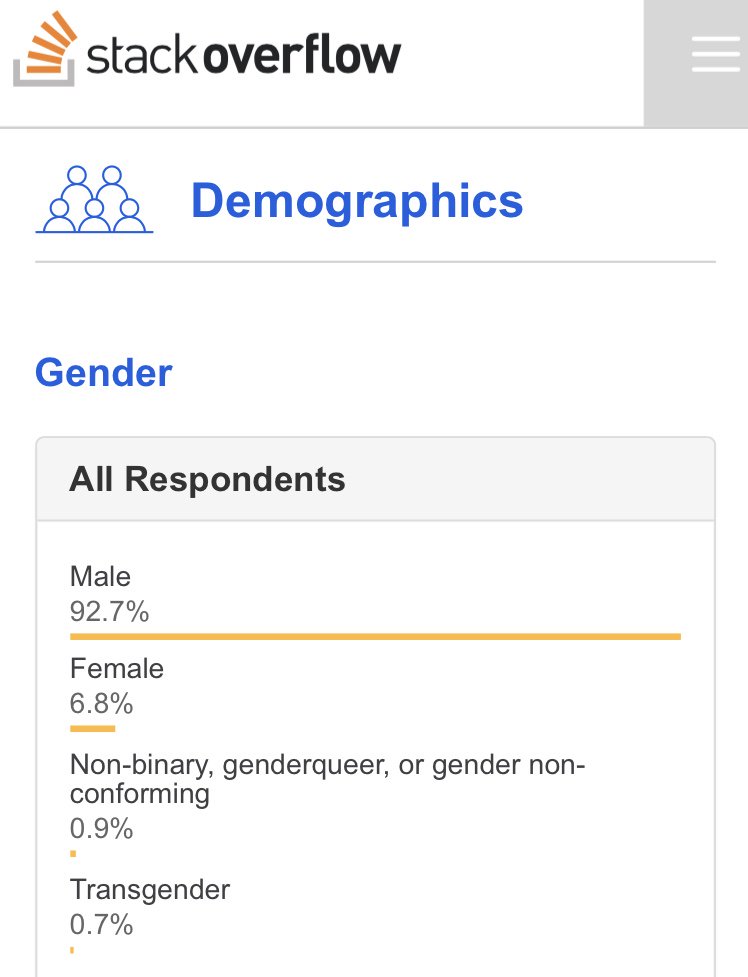
Task: Select the Female label
Action: 117,669
